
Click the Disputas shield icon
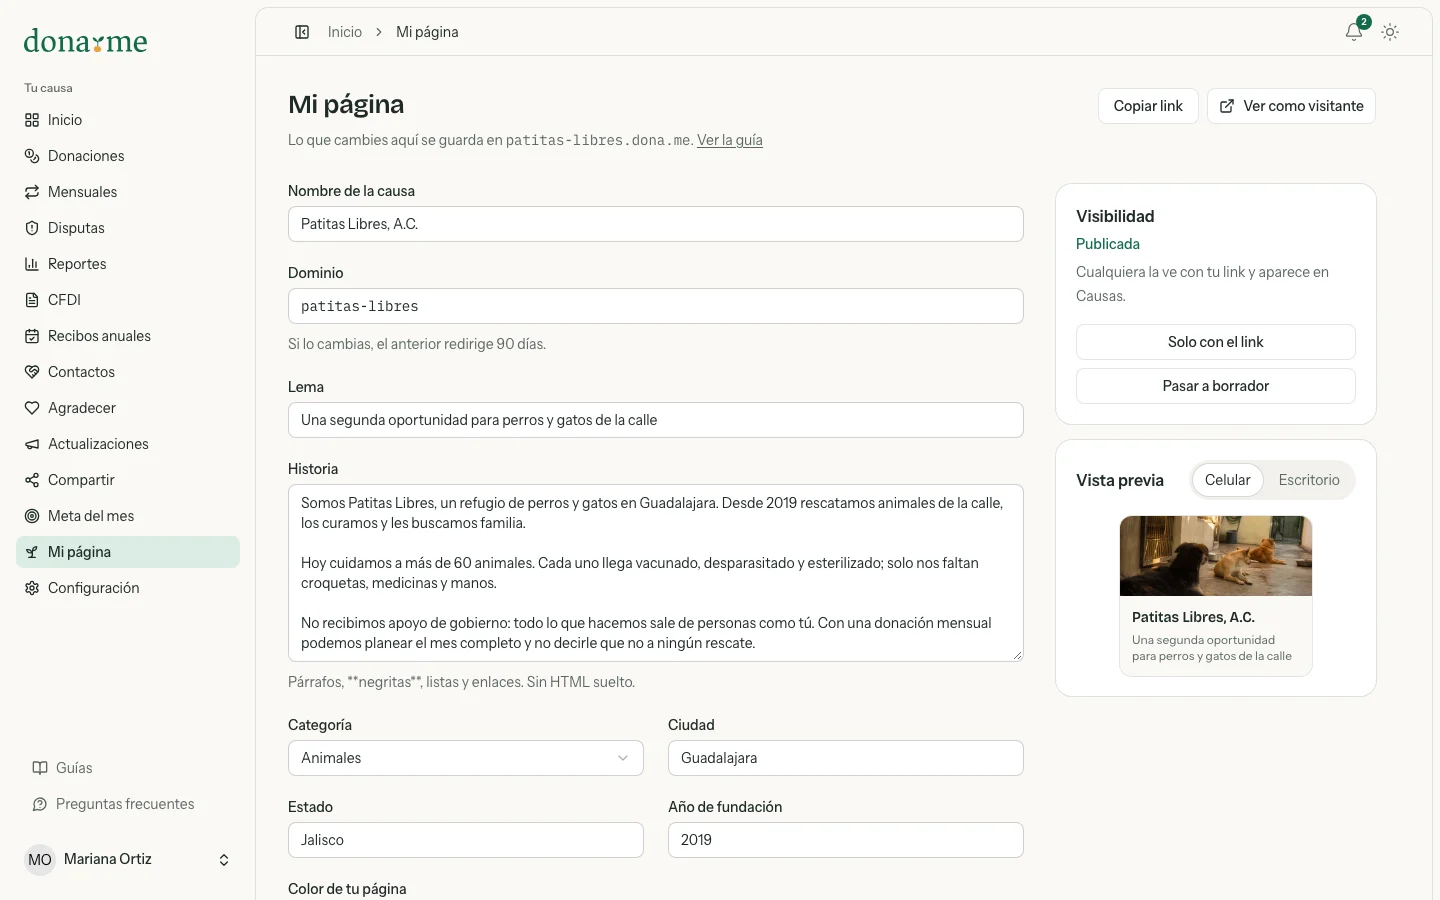pos(32,228)
